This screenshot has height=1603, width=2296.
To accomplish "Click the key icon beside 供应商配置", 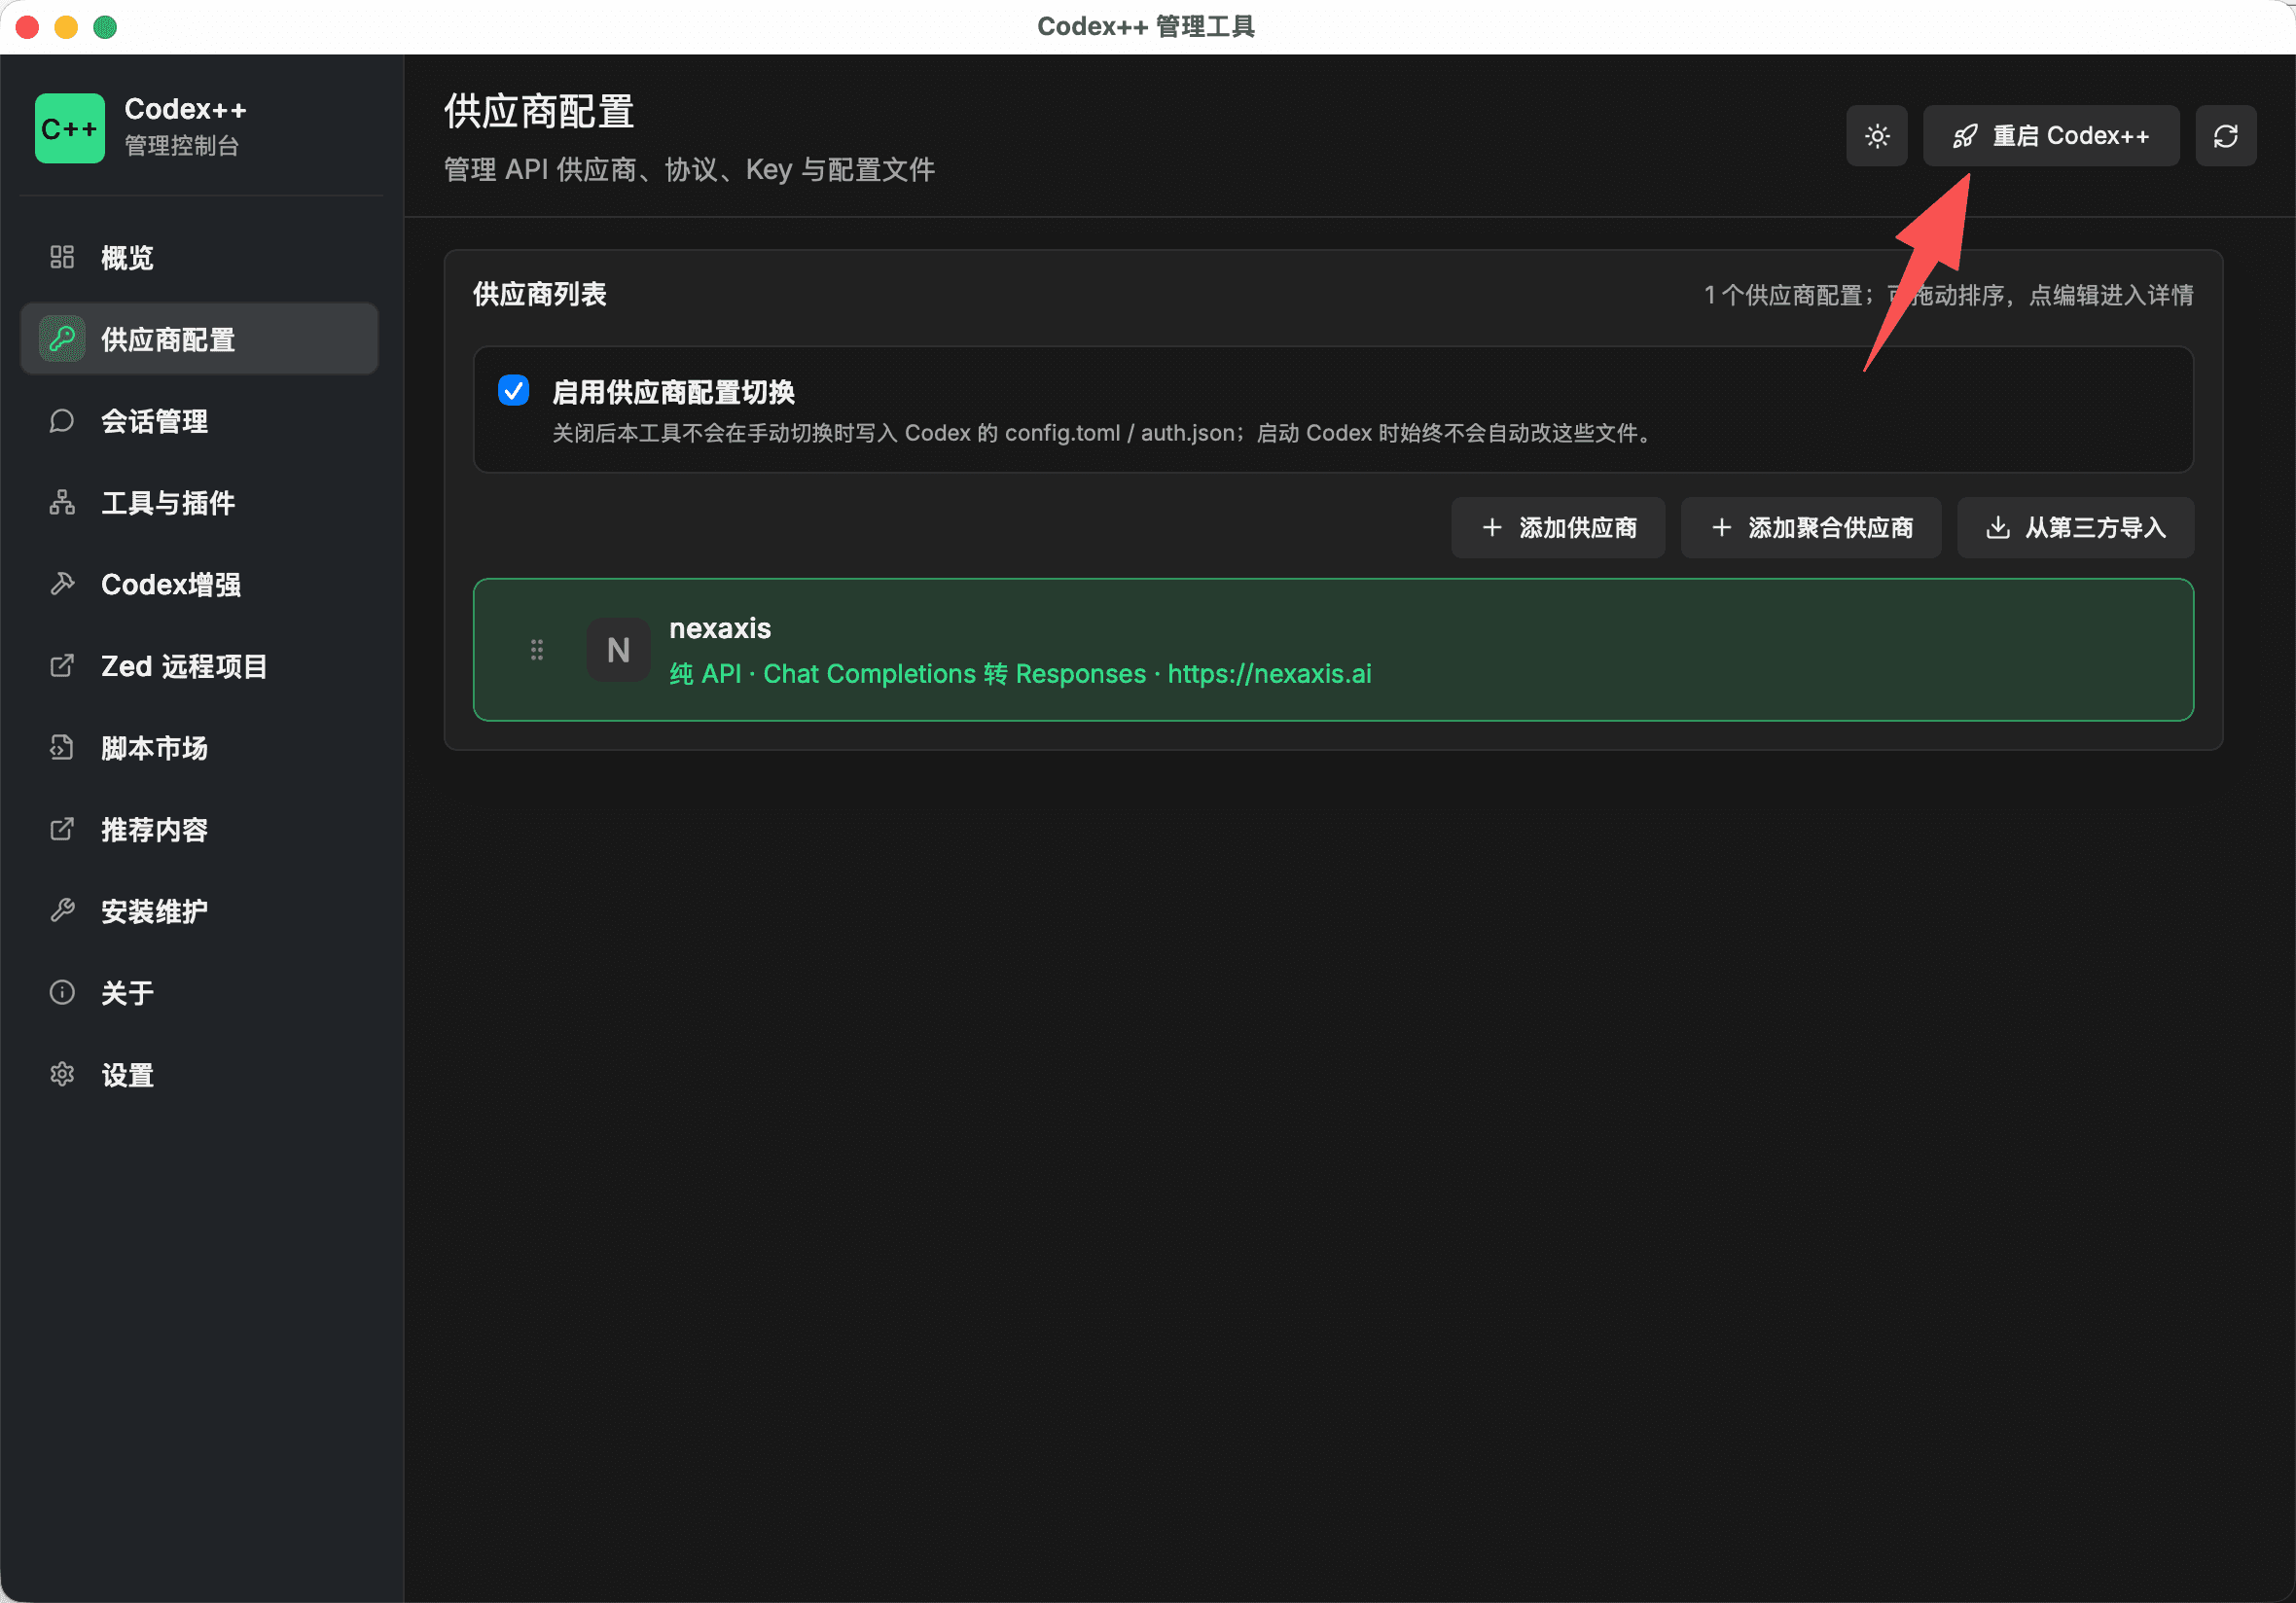I will tap(62, 339).
